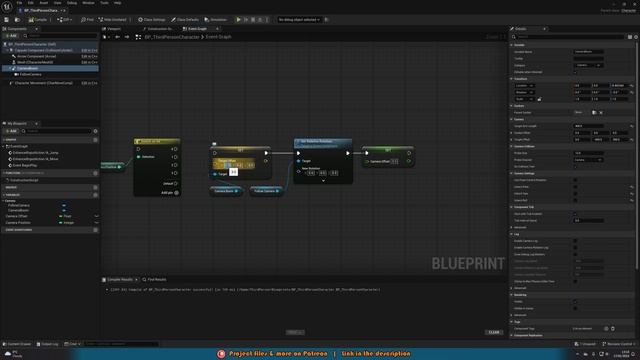Viewport: 640px width, 360px height.
Task: Open ConstructionScript in the Functions list
Action: pos(24,180)
